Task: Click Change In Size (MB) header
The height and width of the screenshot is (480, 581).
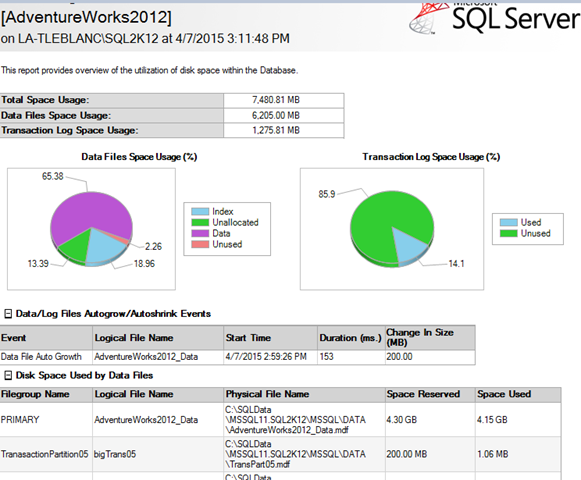Action: (430, 338)
